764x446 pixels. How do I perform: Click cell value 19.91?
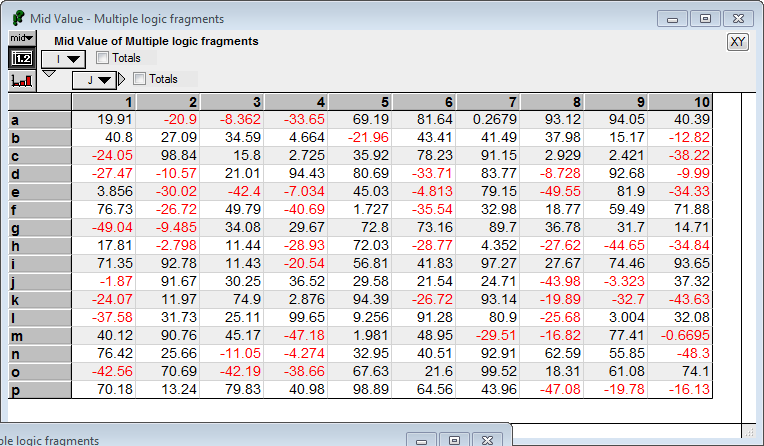pyautogui.click(x=115, y=119)
